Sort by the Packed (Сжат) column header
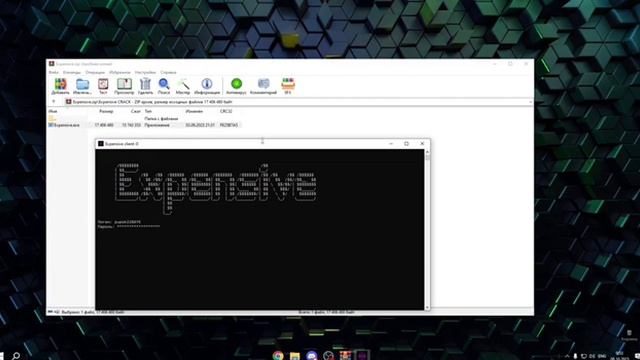This screenshot has width=640, height=360. point(136,111)
